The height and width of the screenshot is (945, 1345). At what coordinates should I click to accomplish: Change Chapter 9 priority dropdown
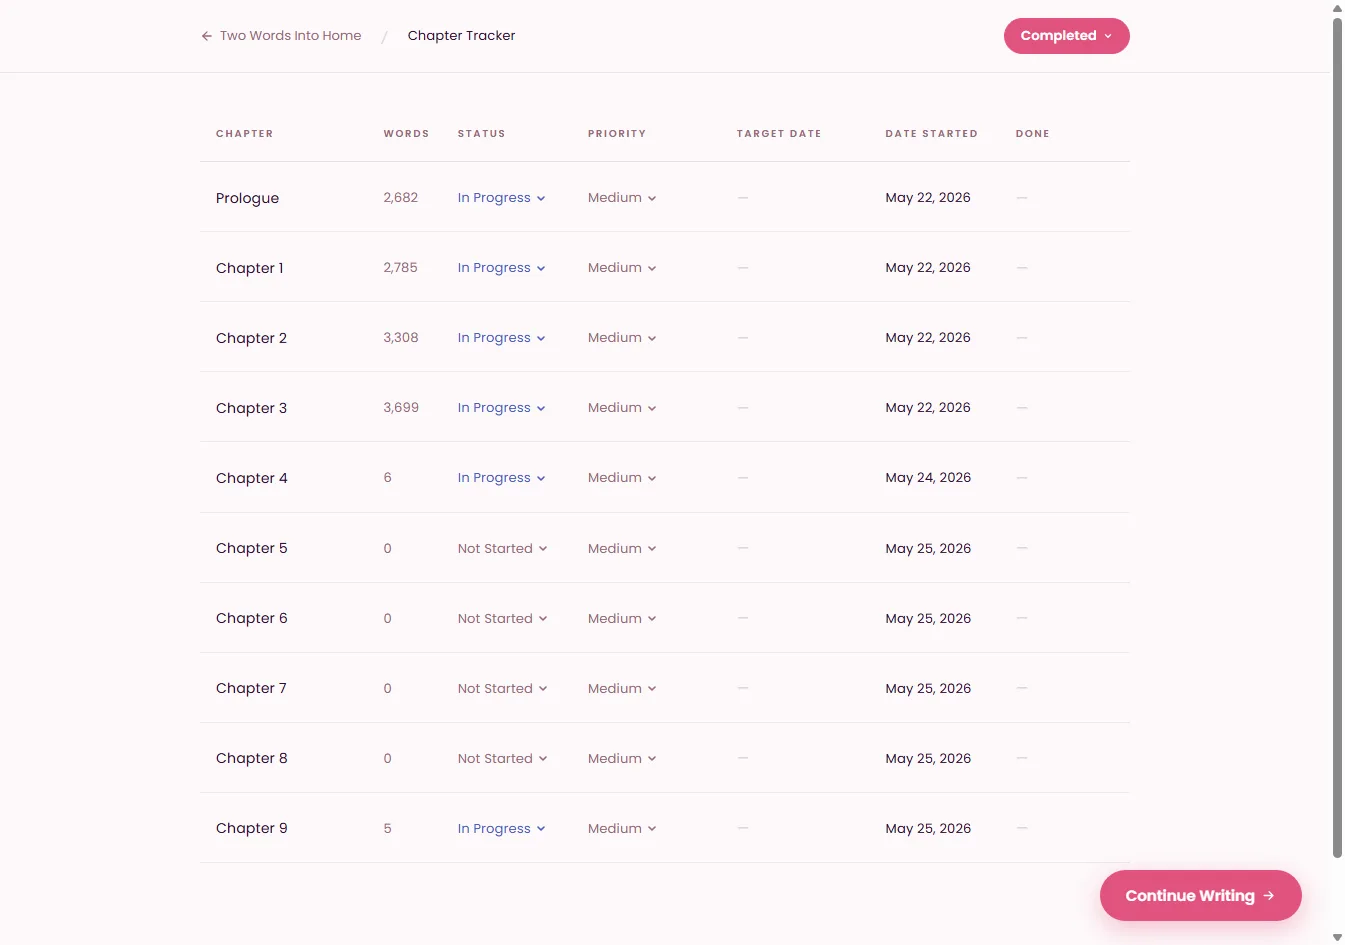click(622, 829)
